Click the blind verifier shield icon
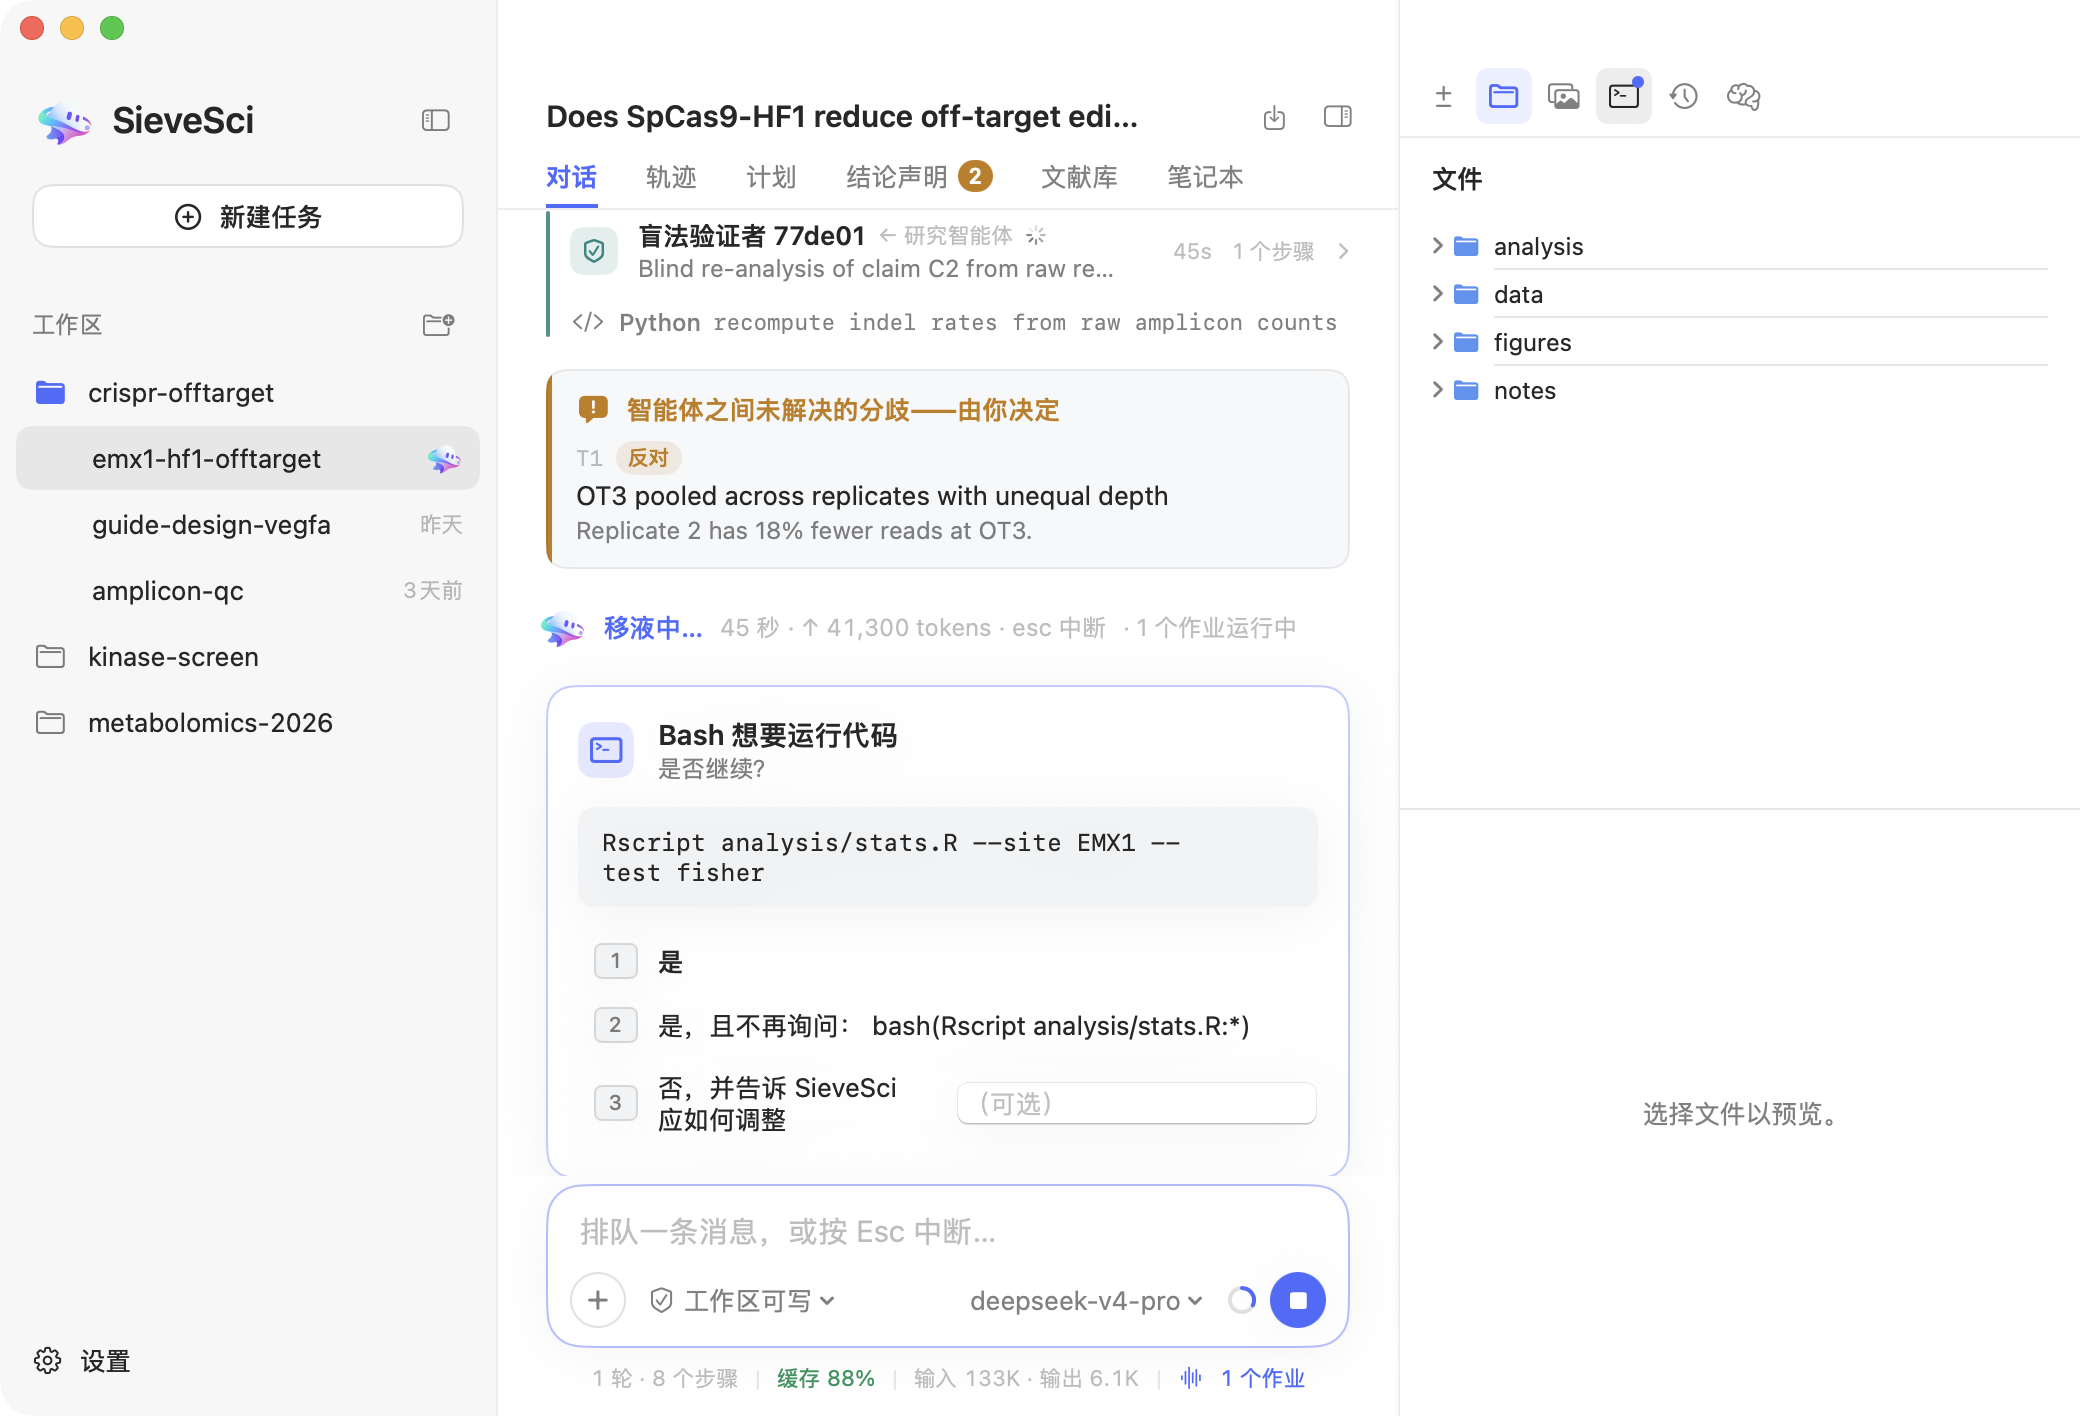This screenshot has width=2080, height=1416. point(594,250)
